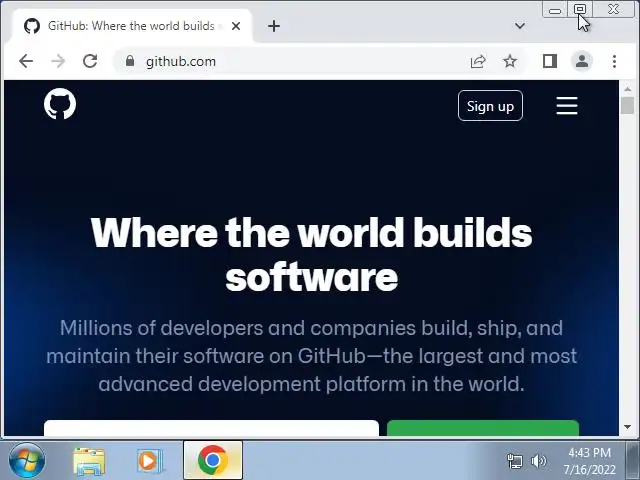The image size is (640, 480).
Task: Toggle the Chrome side panel
Action: tap(550, 61)
